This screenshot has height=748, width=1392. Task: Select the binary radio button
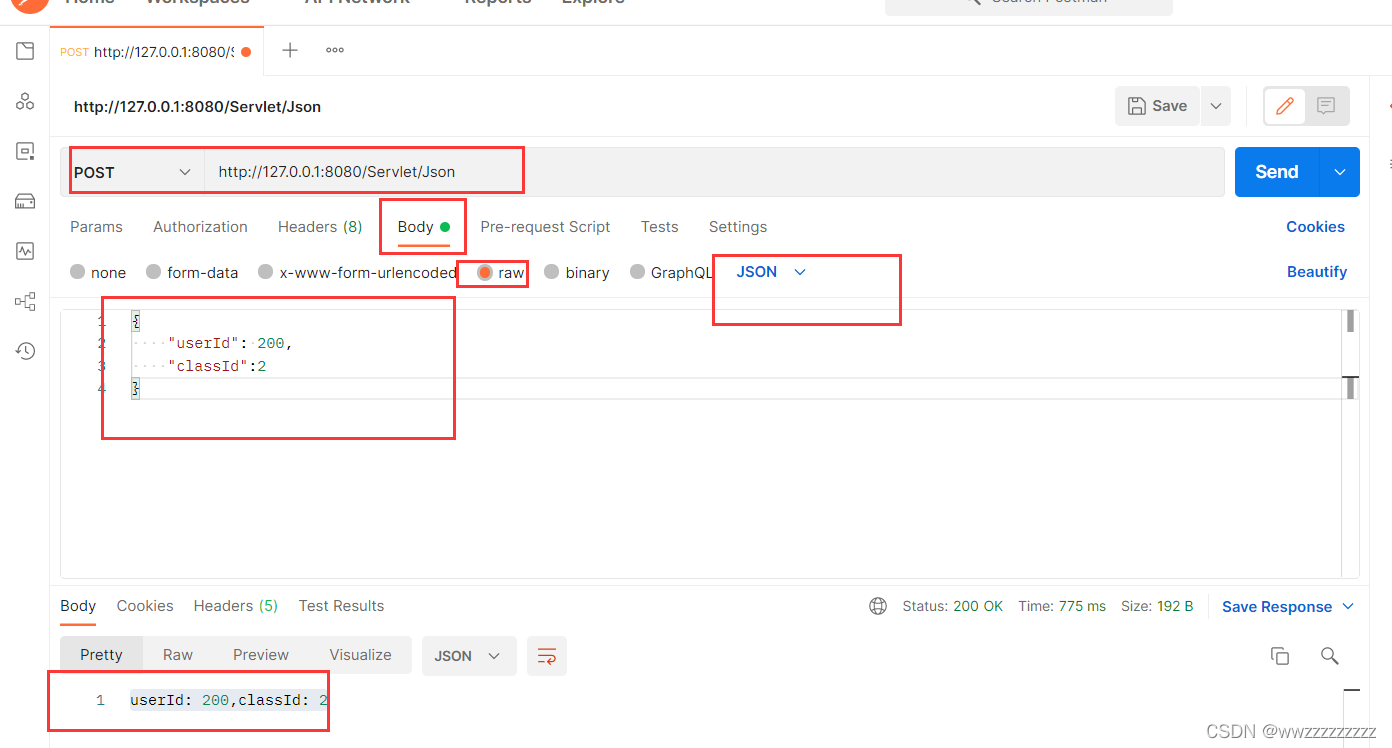[551, 272]
